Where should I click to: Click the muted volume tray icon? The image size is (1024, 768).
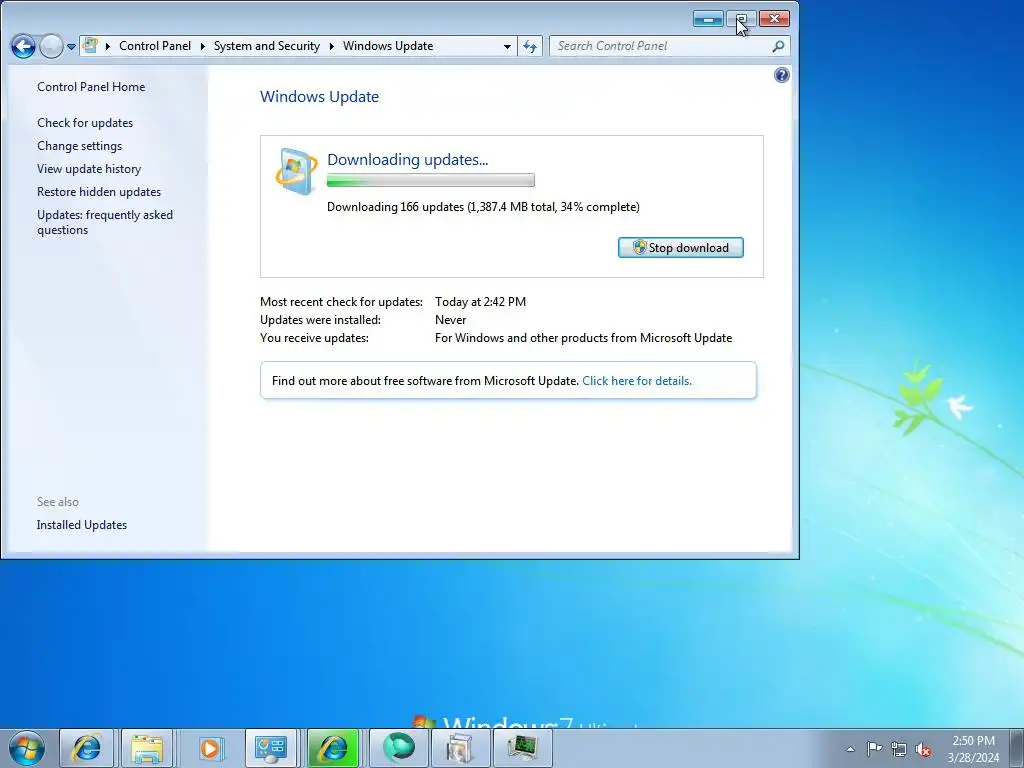[x=923, y=749]
